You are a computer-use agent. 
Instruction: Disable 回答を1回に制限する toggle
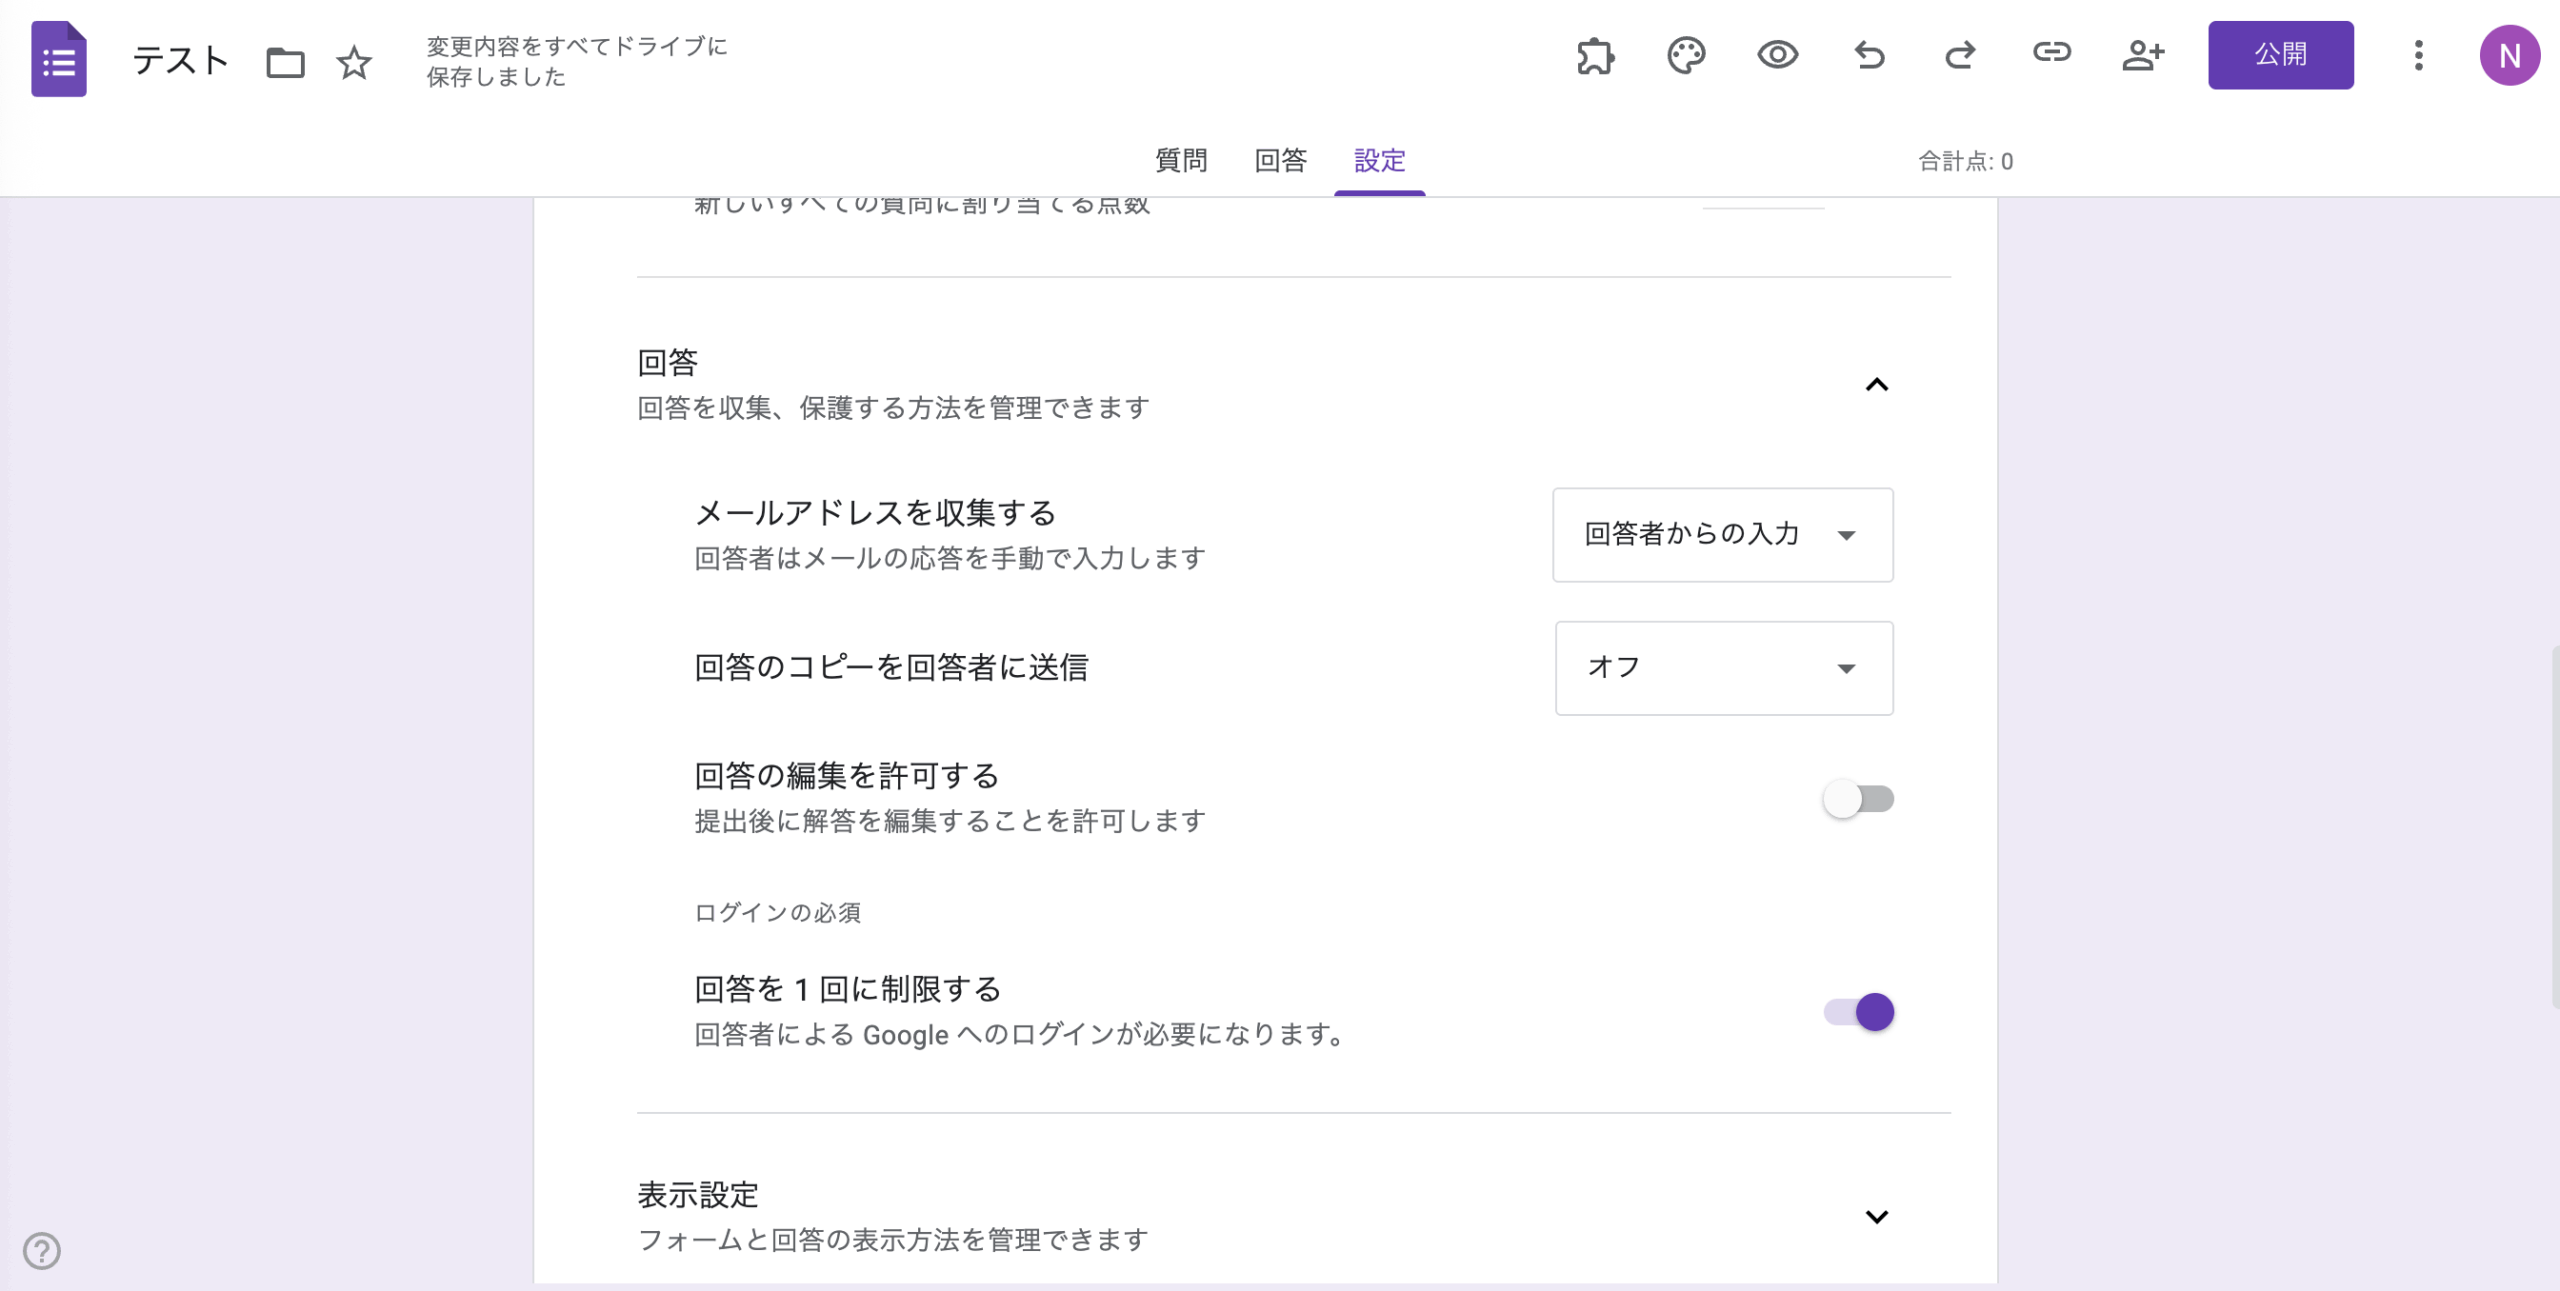(1857, 1012)
